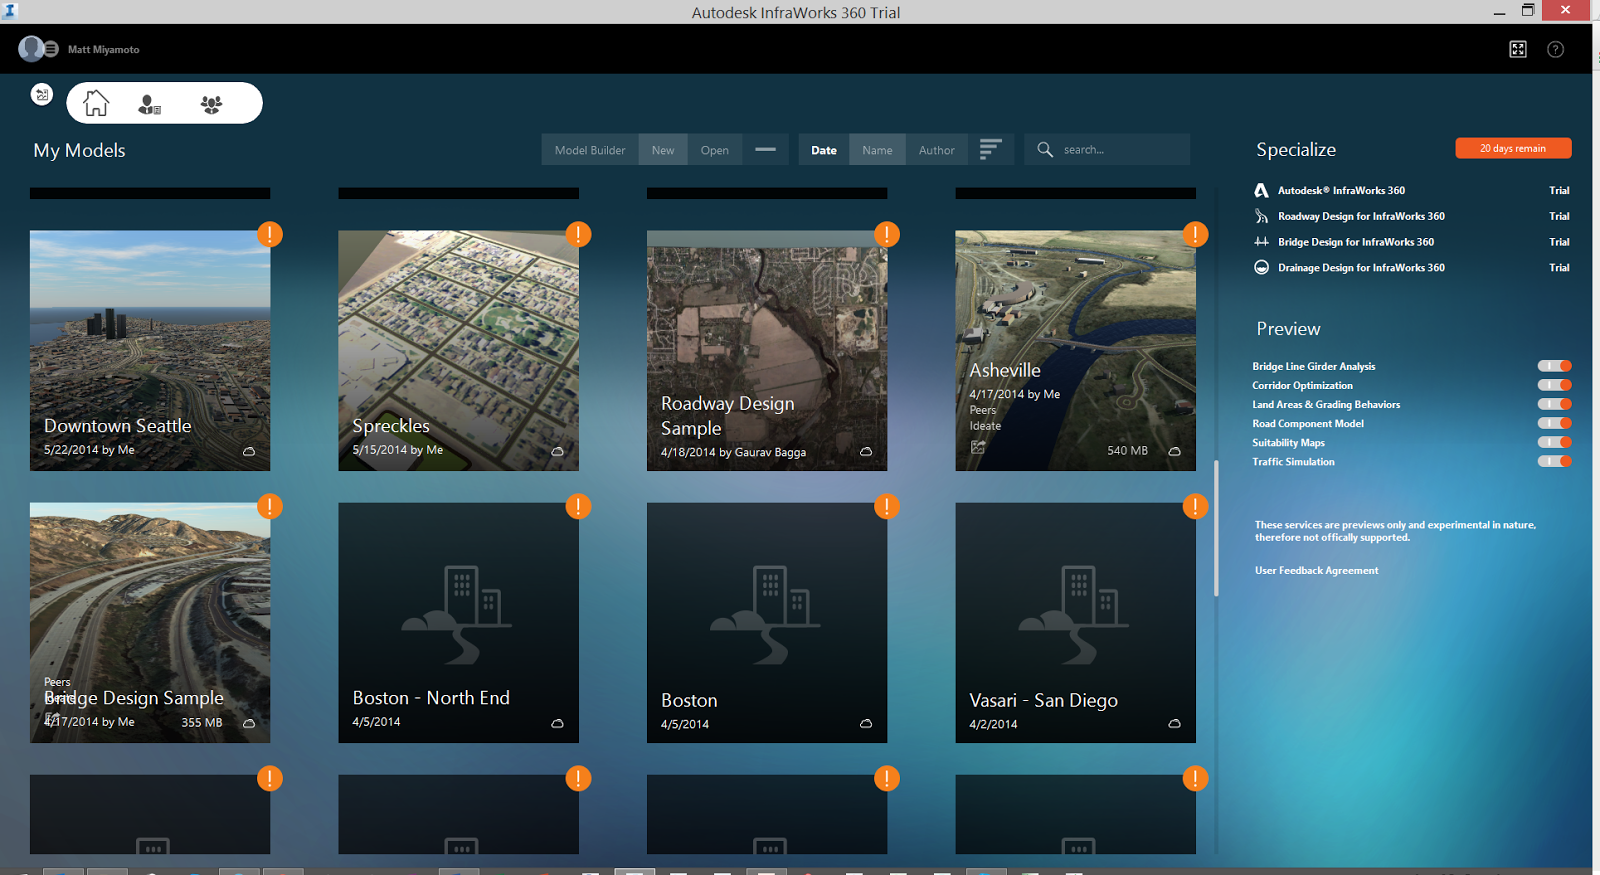
Task: Click the round icon above My Models
Action: pos(42,94)
